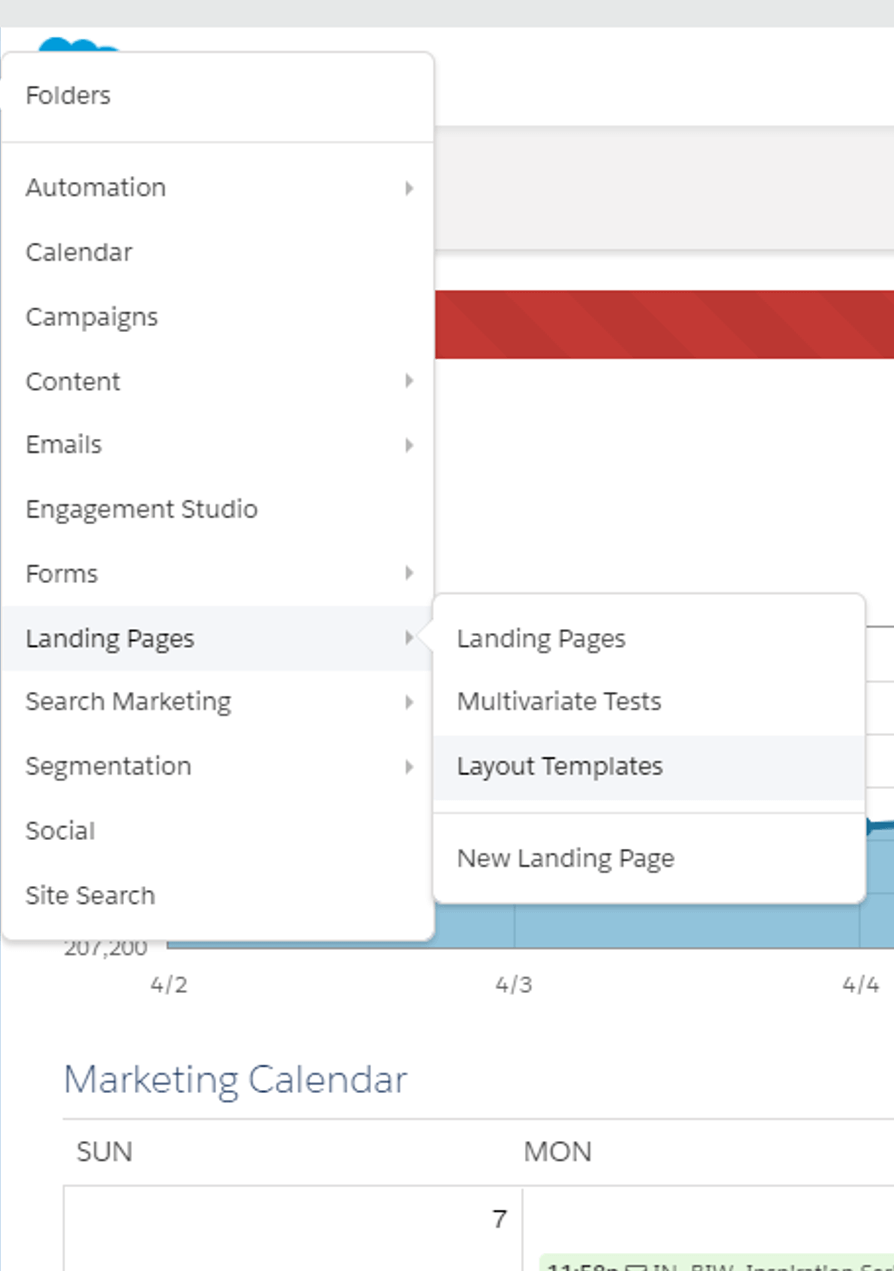Expand the Emails submenu arrow
The image size is (894, 1271).
pos(409,445)
